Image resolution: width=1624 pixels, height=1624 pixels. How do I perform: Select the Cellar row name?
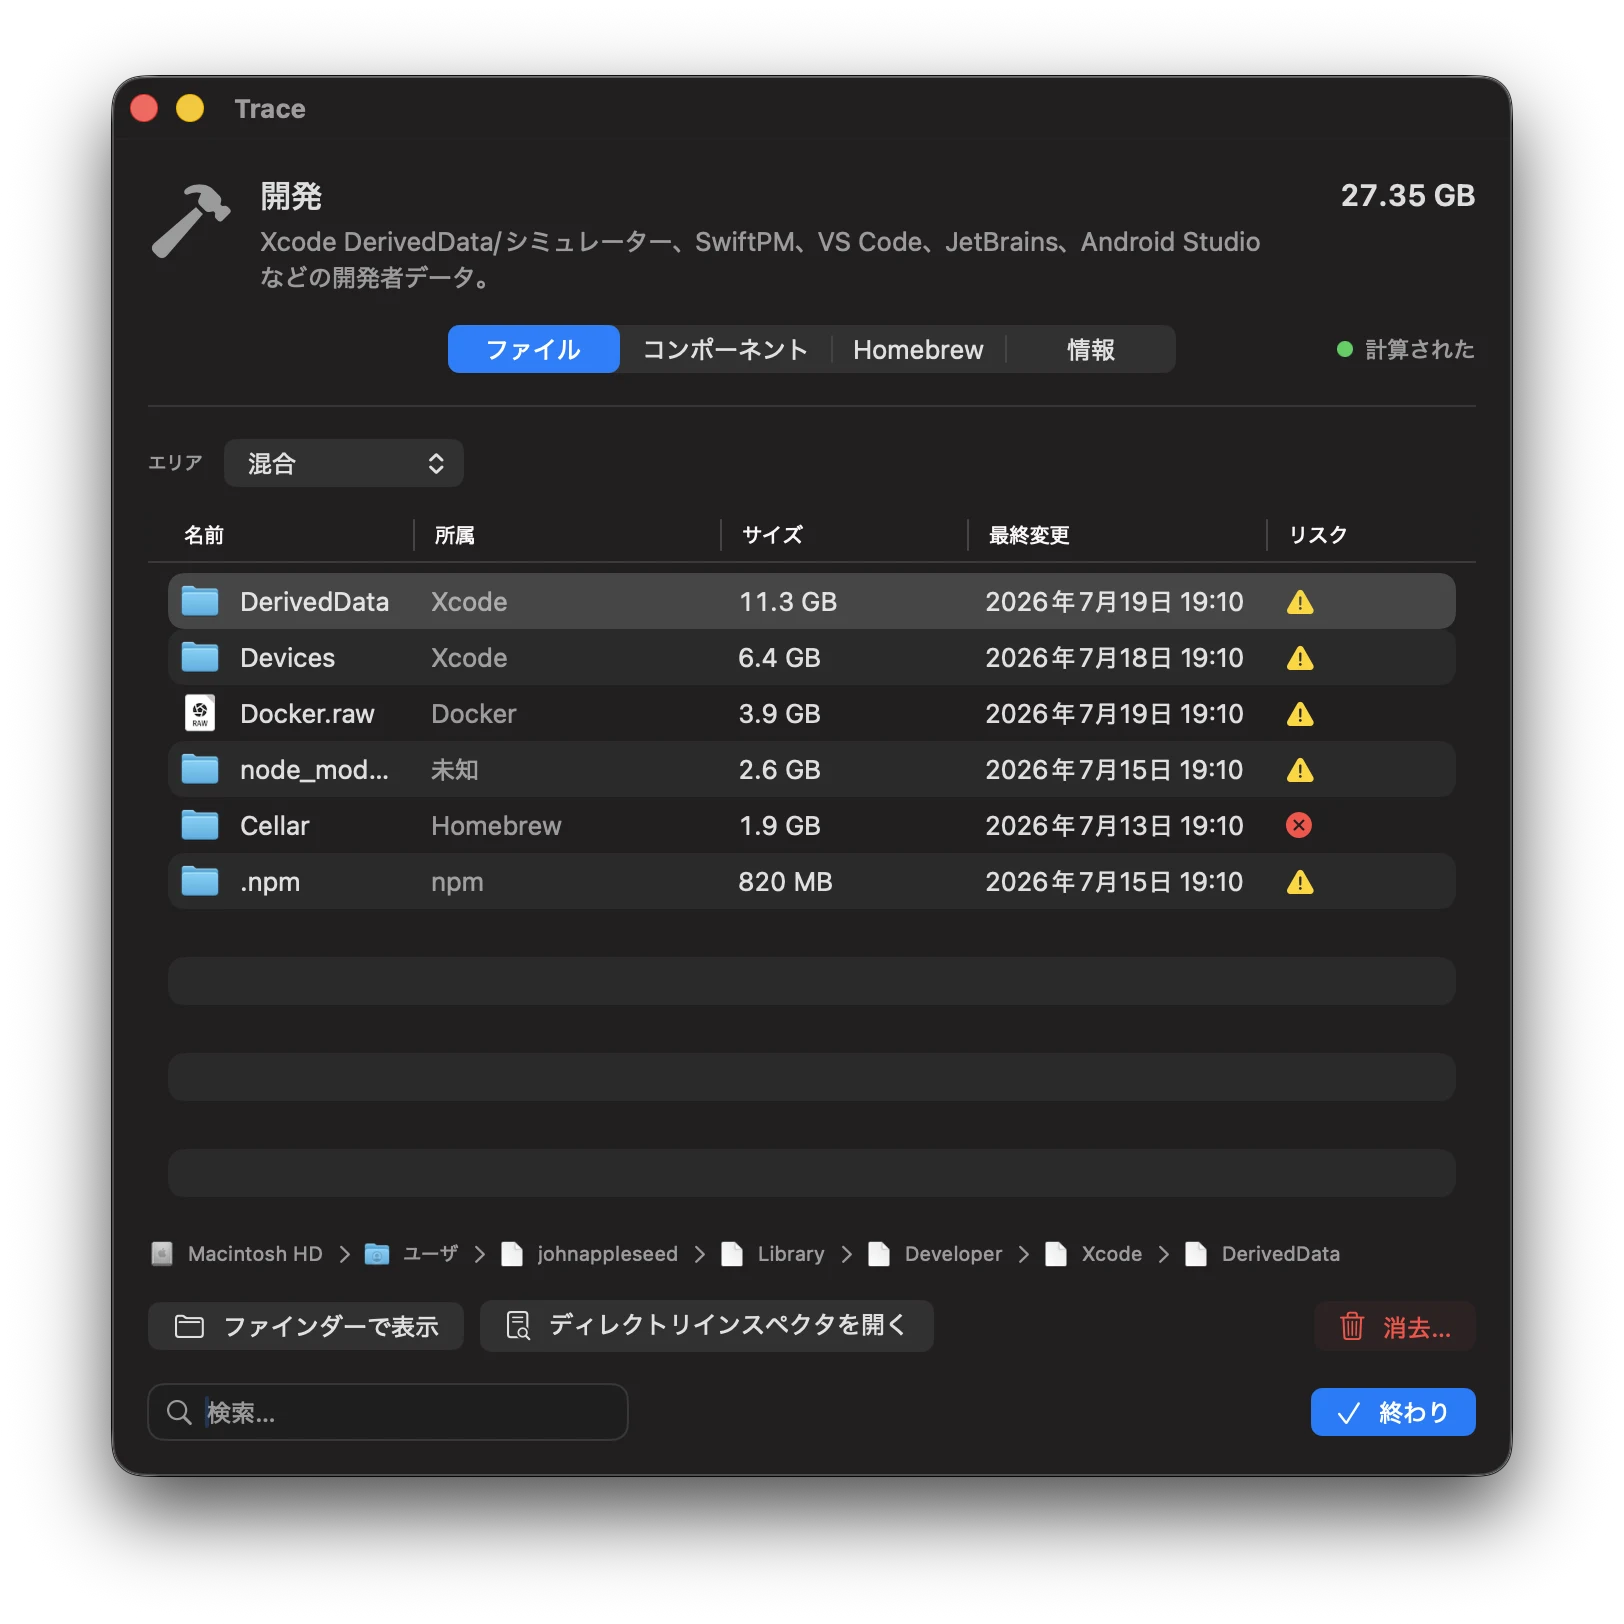pos(274,826)
